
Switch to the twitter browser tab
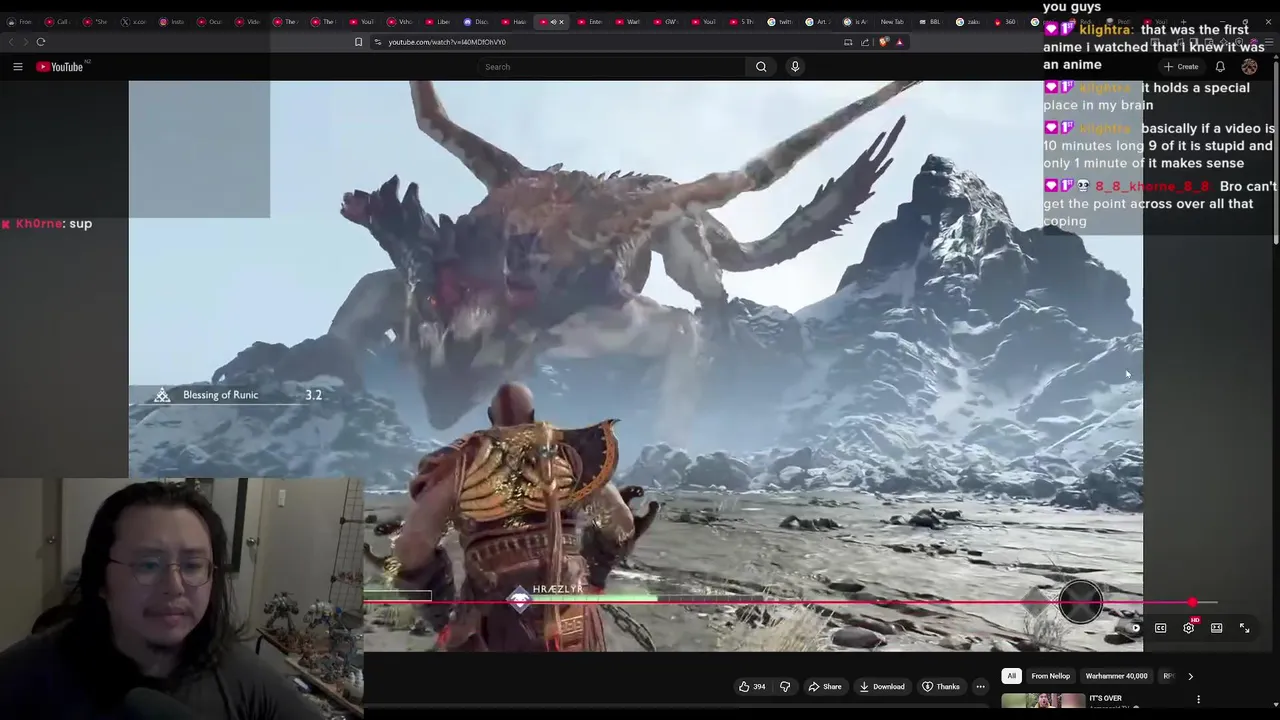[779, 22]
